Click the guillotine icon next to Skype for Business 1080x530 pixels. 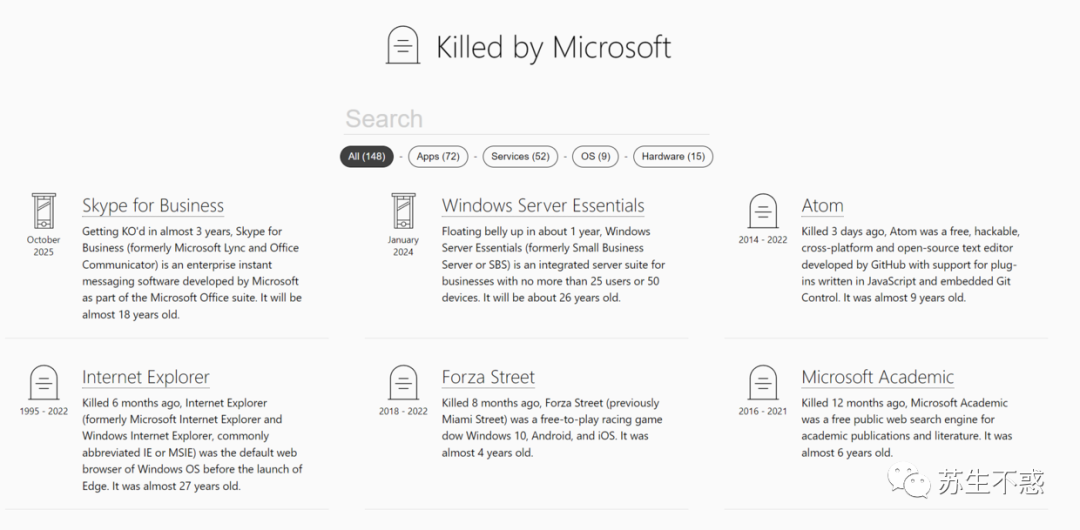pos(43,211)
